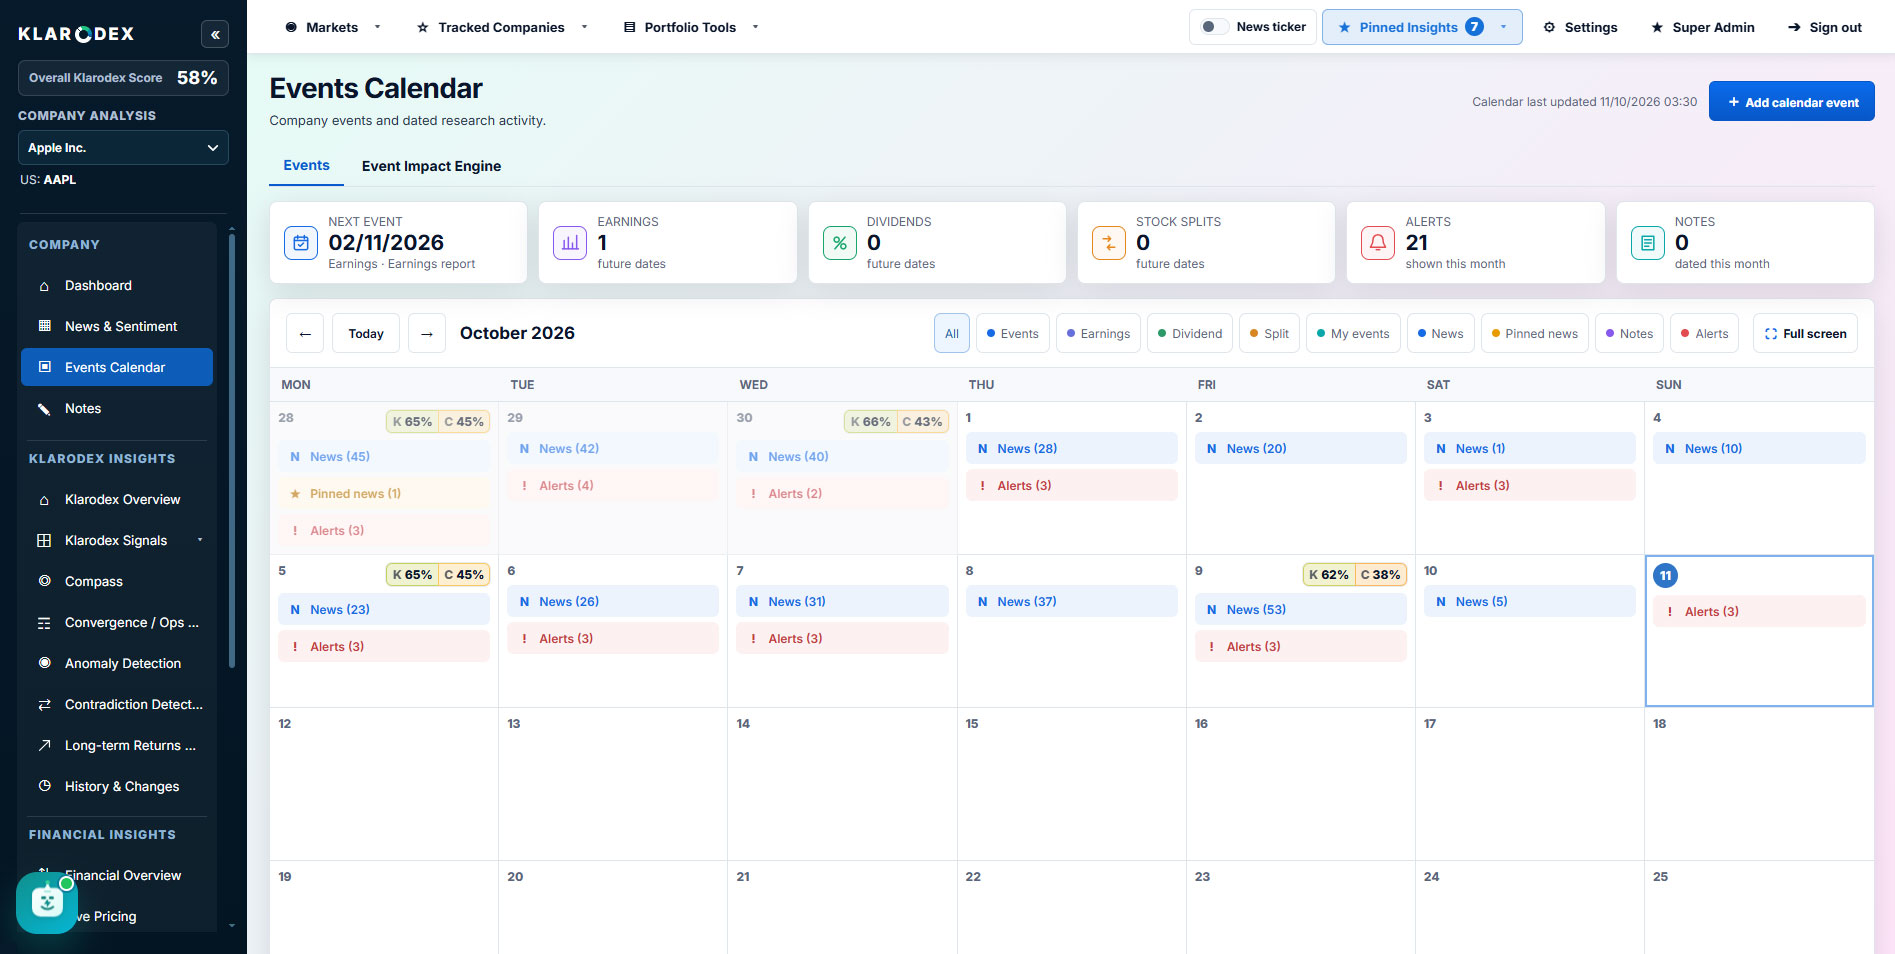Go to next month arrow

(x=427, y=333)
